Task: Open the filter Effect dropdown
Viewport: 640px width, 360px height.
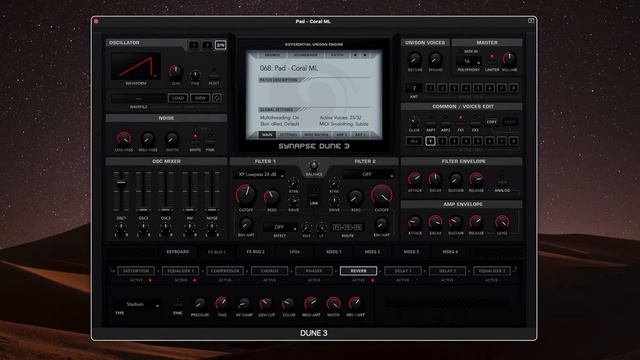Action: point(280,227)
